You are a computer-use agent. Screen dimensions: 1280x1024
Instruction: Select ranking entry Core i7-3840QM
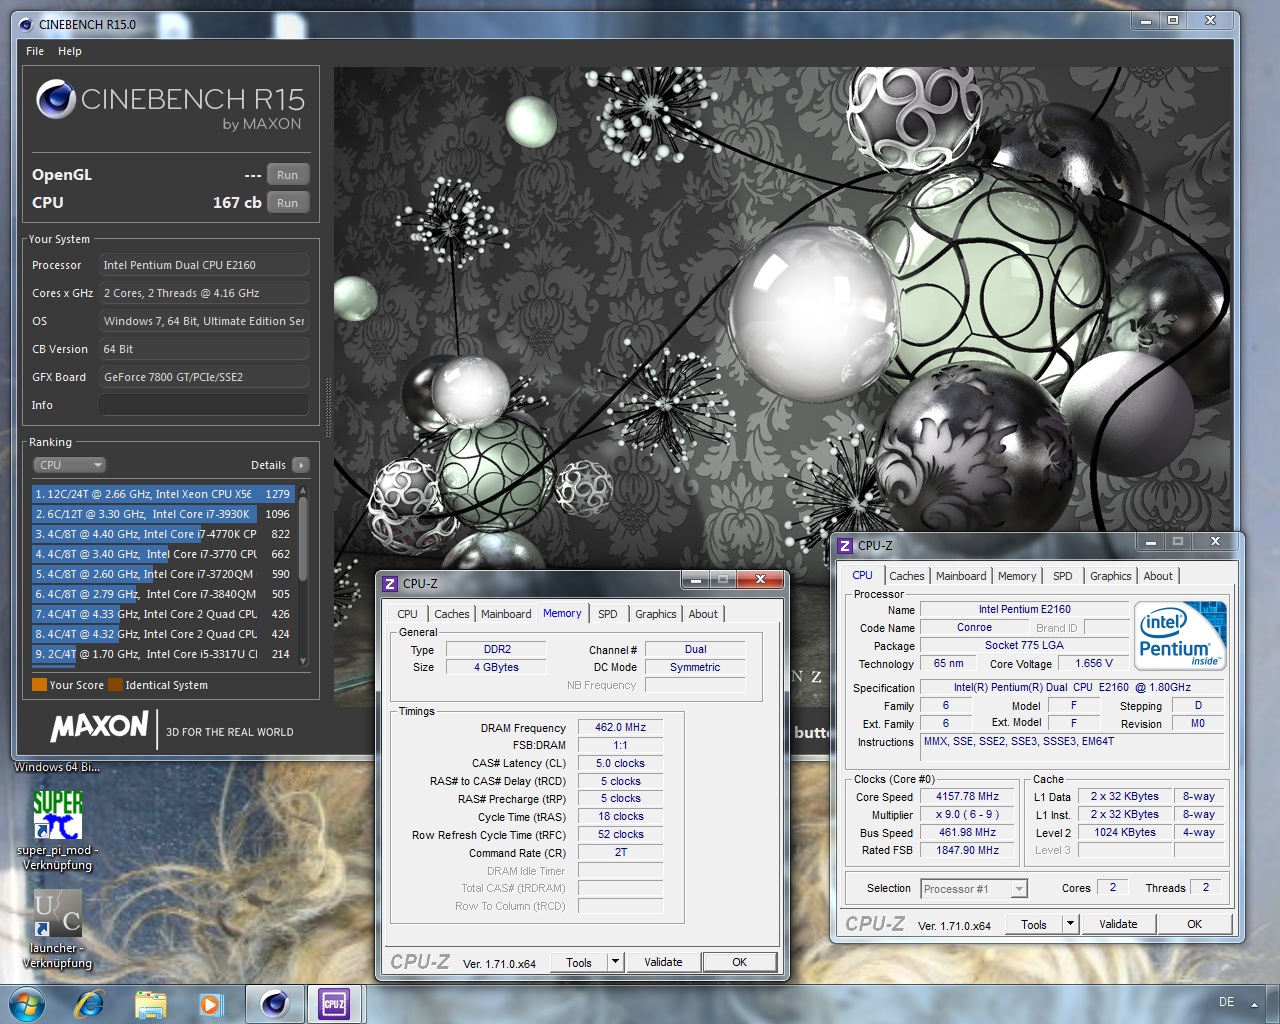pyautogui.click(x=162, y=594)
